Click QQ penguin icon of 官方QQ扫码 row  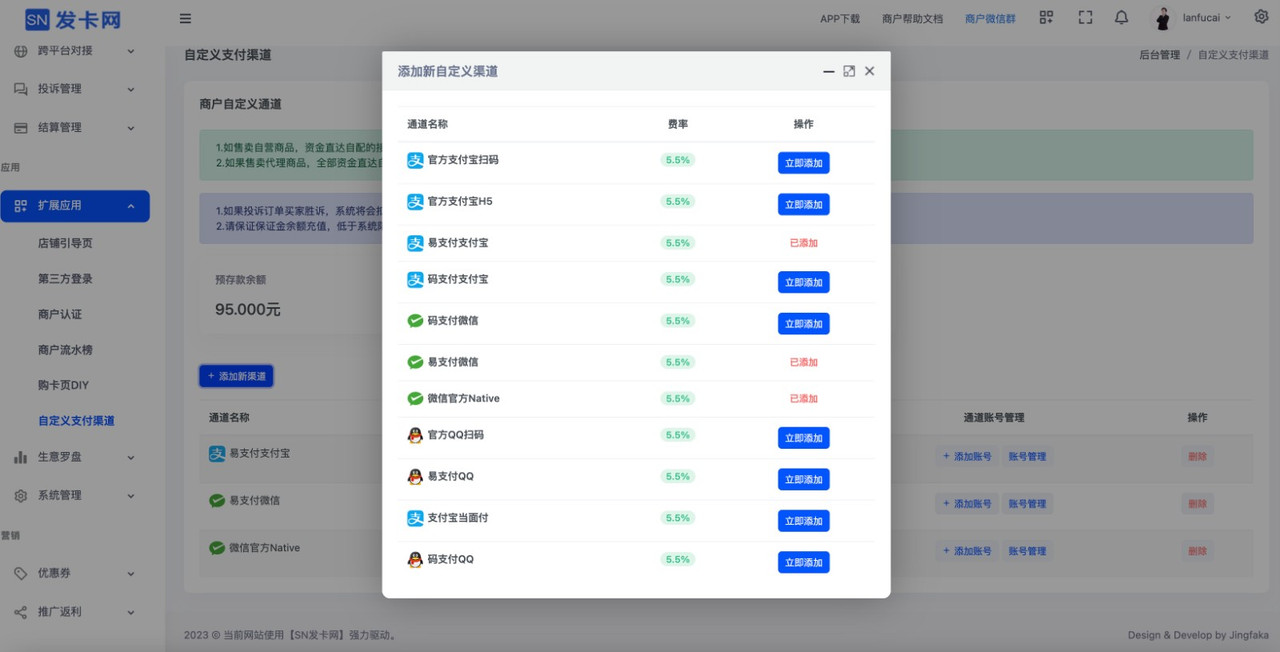point(415,435)
